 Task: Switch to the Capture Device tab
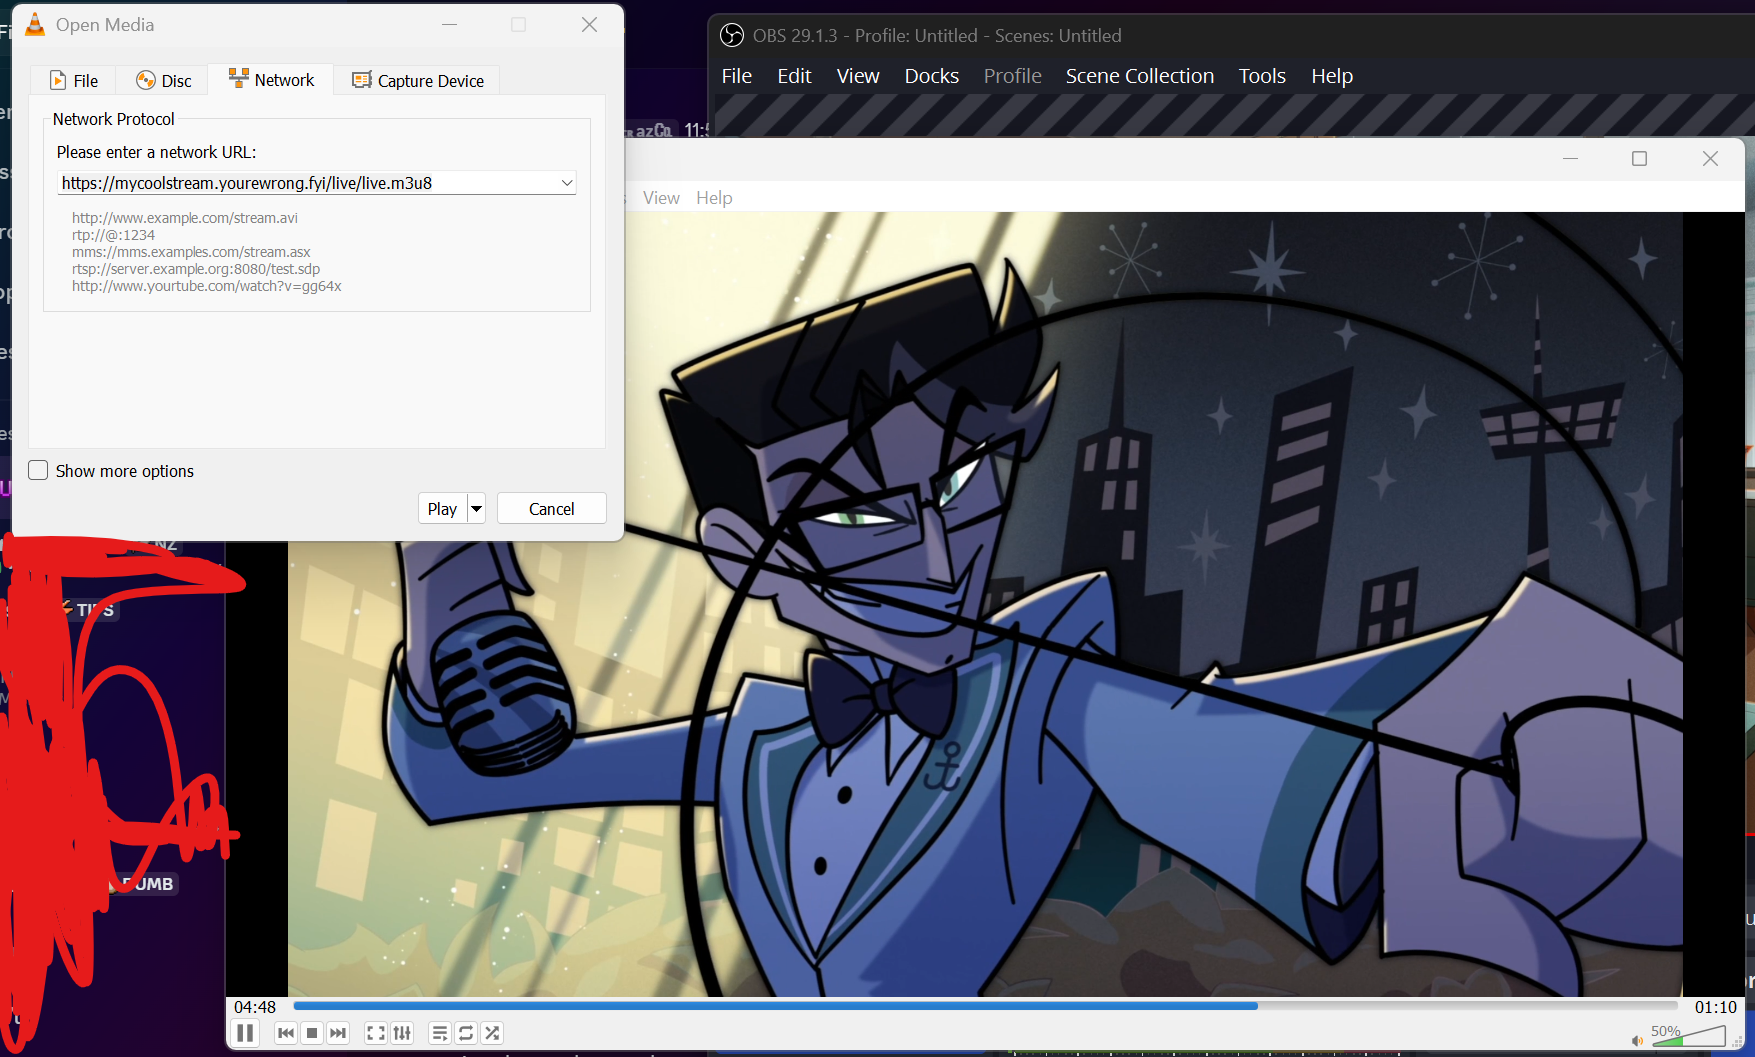click(x=418, y=81)
